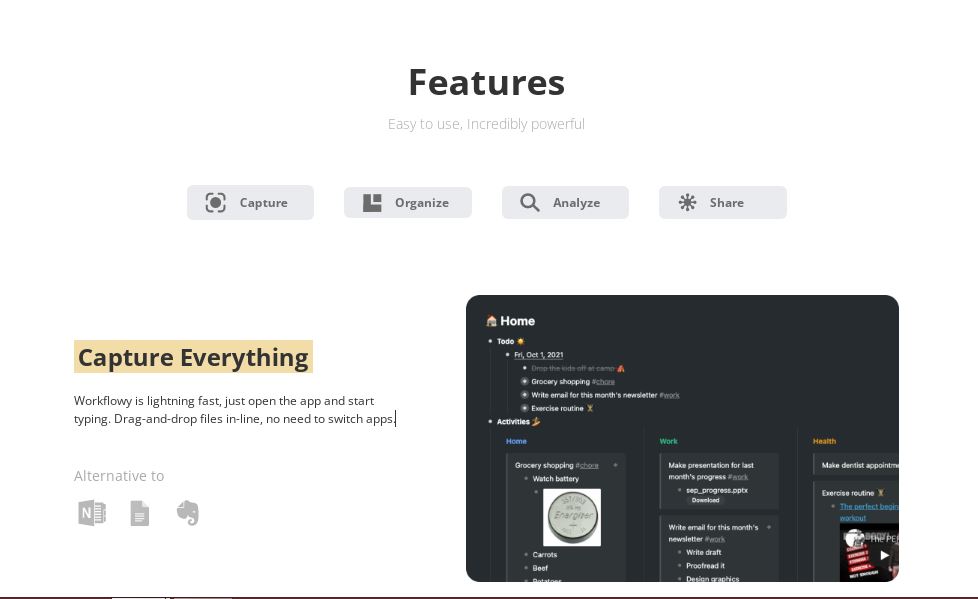Click the Analyze magnifier icon
Screen dimensions: 978x599
[530, 202]
